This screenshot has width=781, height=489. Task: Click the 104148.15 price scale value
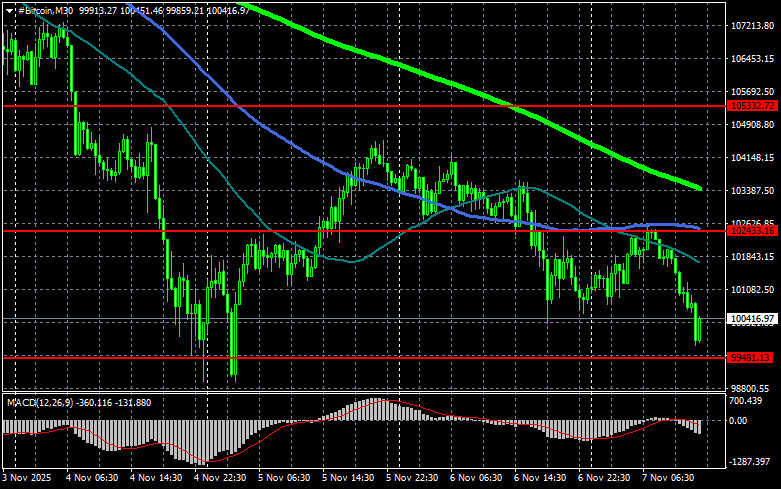(x=752, y=158)
